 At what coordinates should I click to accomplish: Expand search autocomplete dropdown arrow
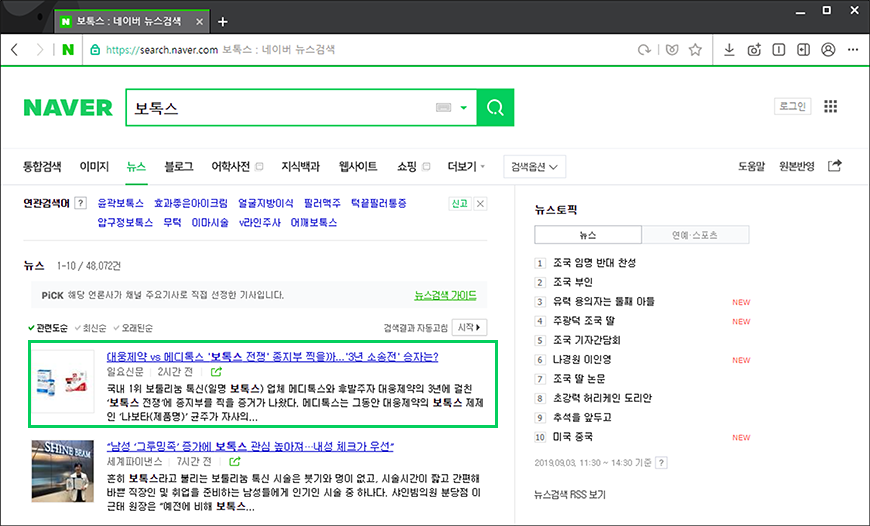click(x=464, y=108)
